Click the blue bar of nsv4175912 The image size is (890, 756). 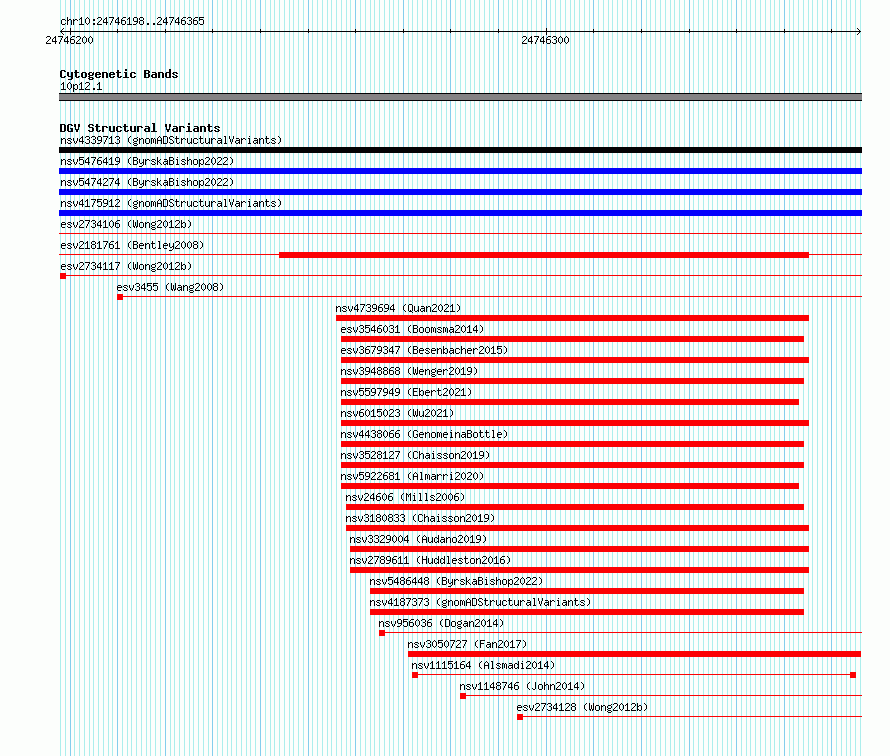coord(460,213)
